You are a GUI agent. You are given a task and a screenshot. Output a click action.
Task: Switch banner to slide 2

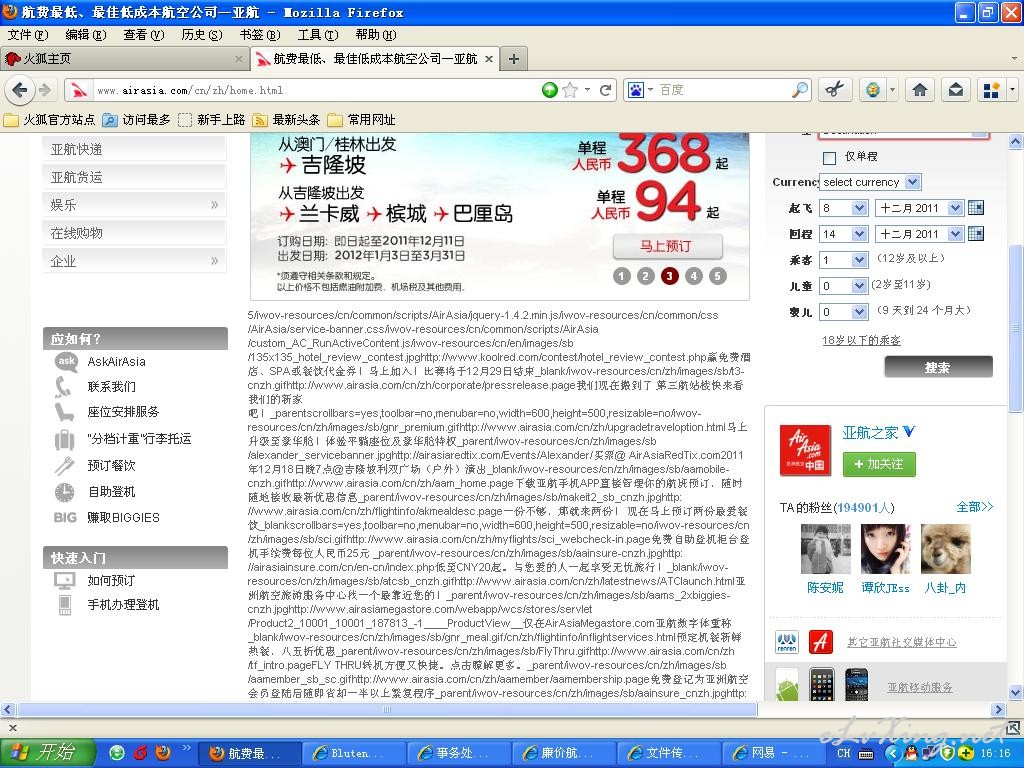(645, 276)
